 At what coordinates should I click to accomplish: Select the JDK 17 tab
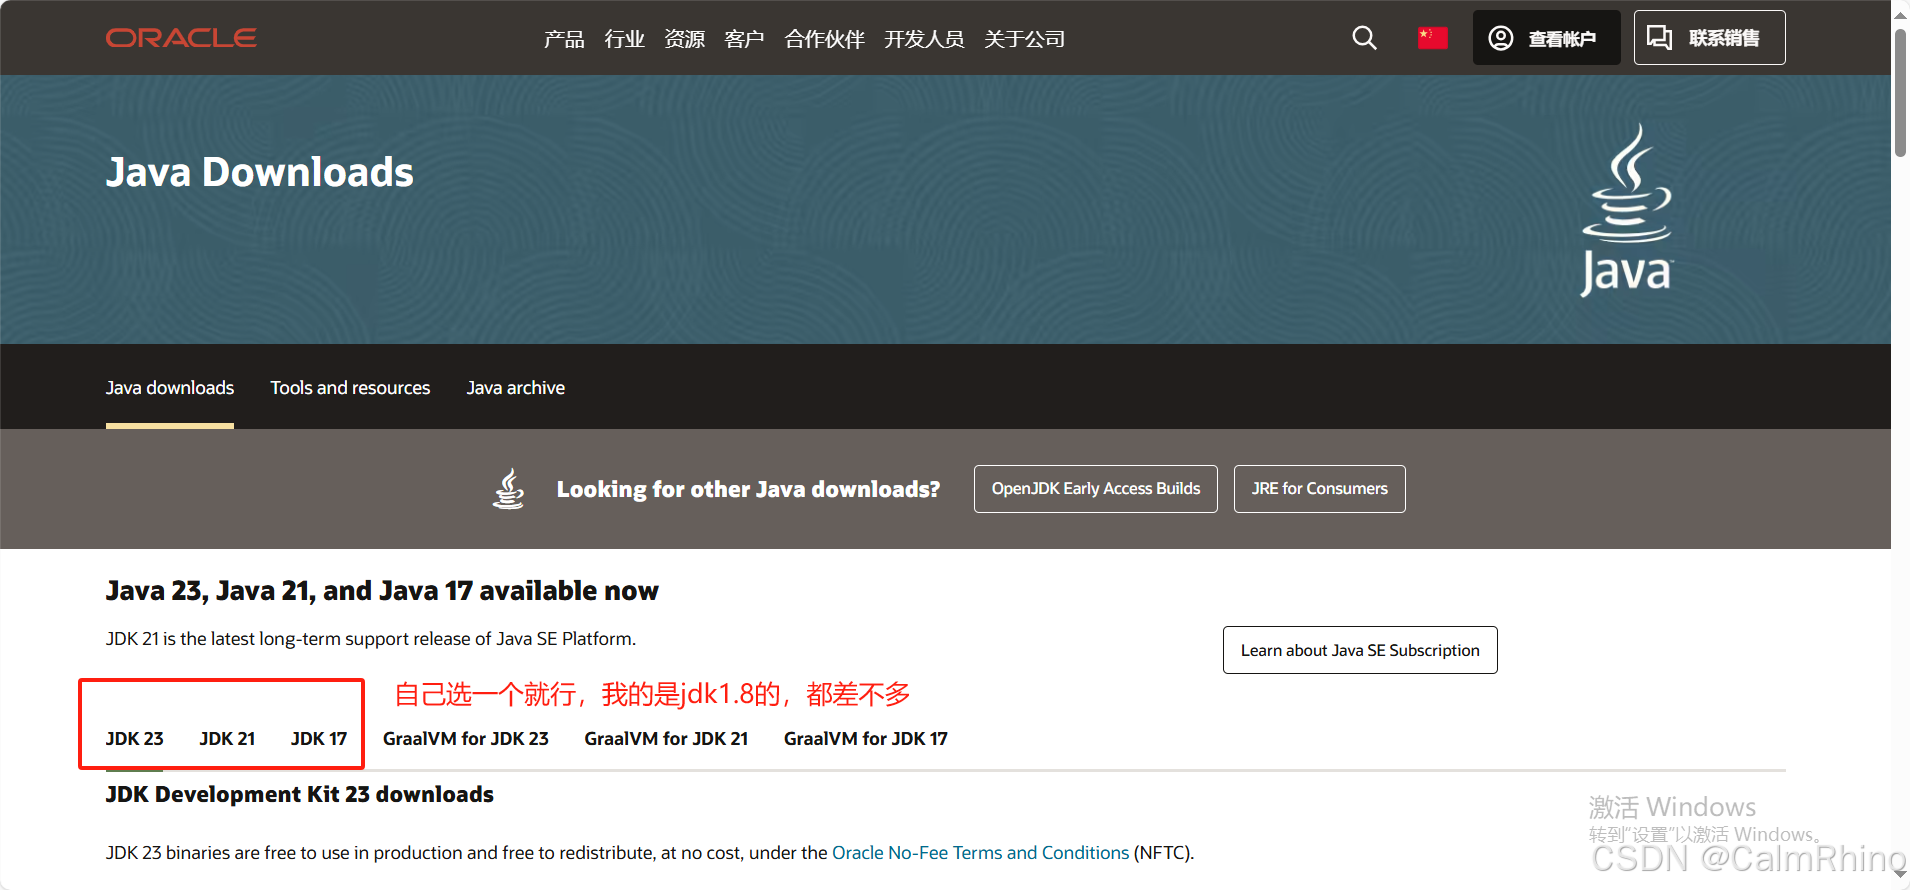coord(319,739)
